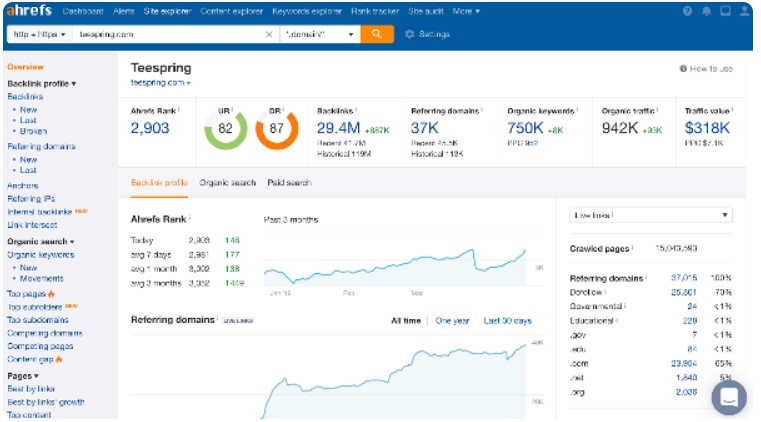This screenshot has height=422, width=761.
Task: Switch to the Paid search tab
Action: (x=289, y=183)
